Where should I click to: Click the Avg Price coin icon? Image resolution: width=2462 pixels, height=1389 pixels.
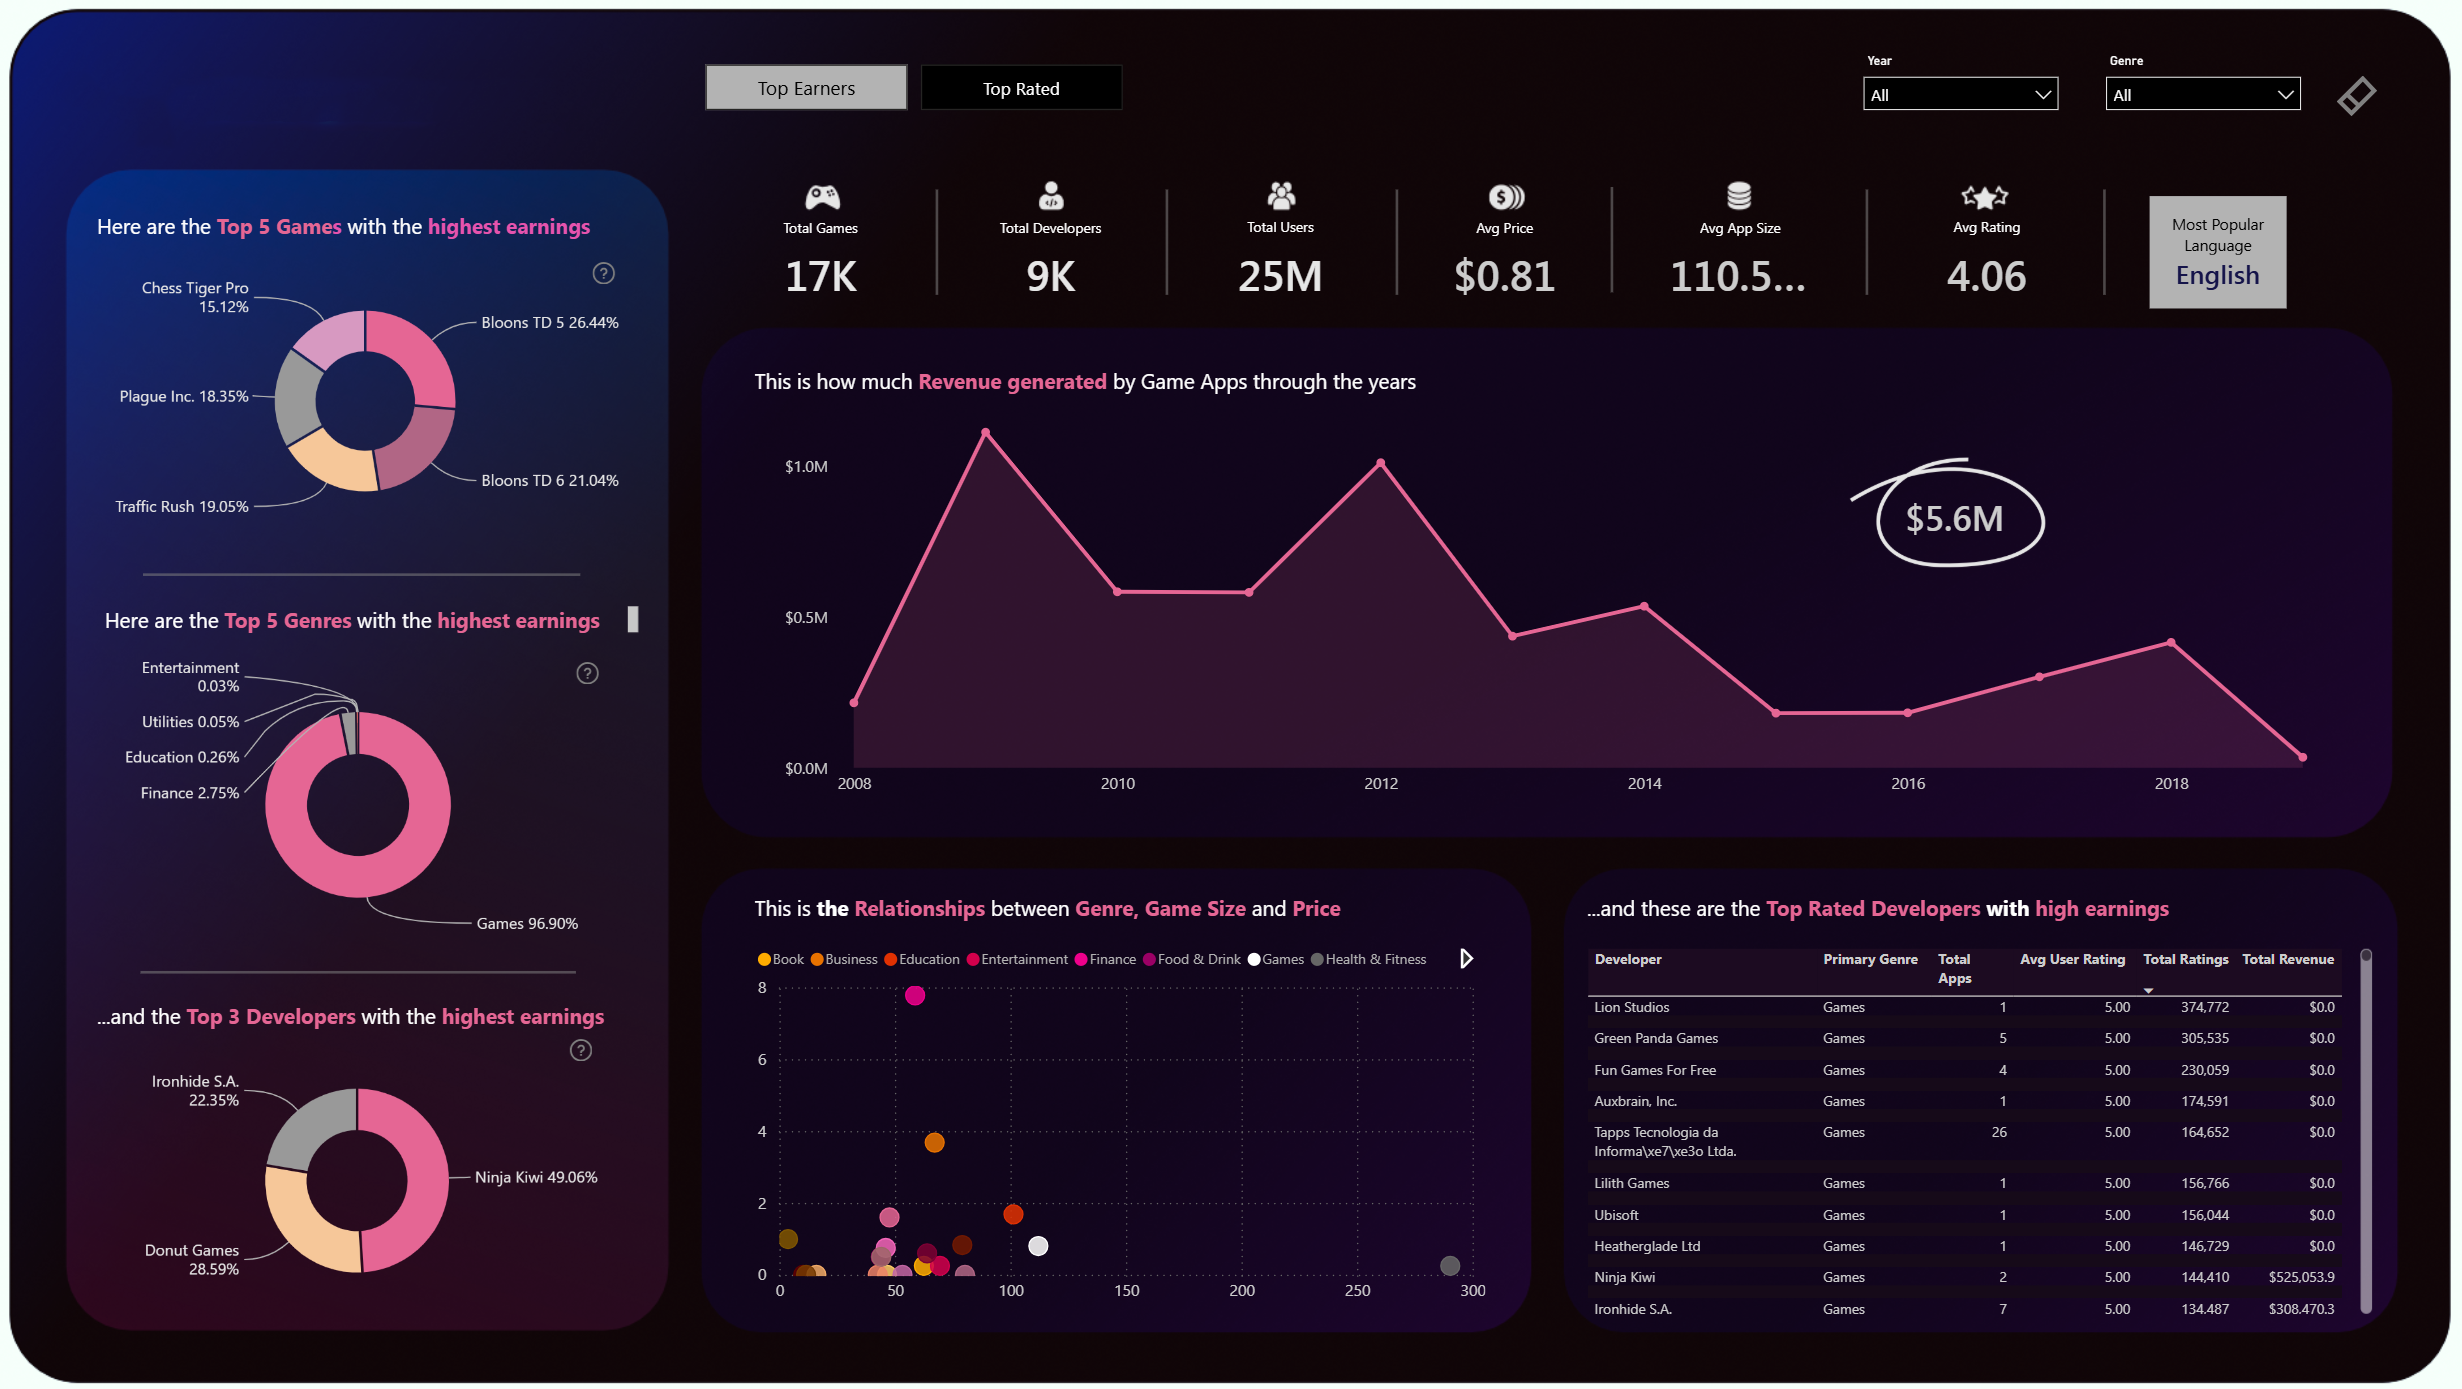pos(1505,196)
